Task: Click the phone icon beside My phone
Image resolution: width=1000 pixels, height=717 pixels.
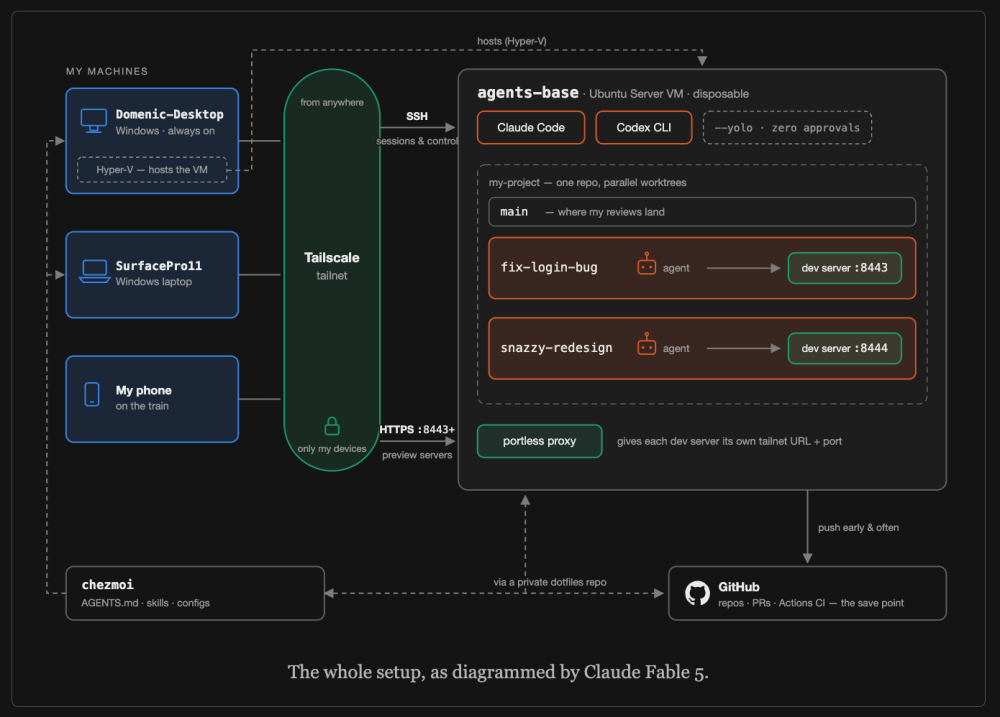Action: tap(92, 394)
